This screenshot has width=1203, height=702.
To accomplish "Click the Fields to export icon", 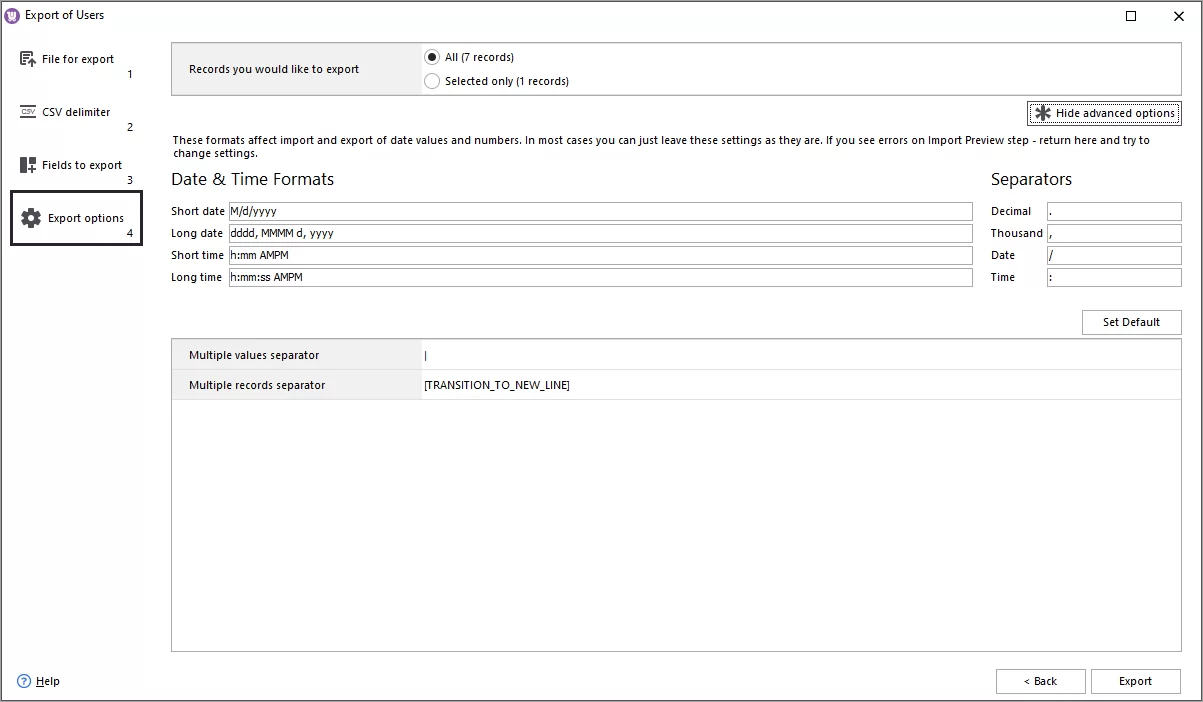I will pyautogui.click(x=26, y=165).
